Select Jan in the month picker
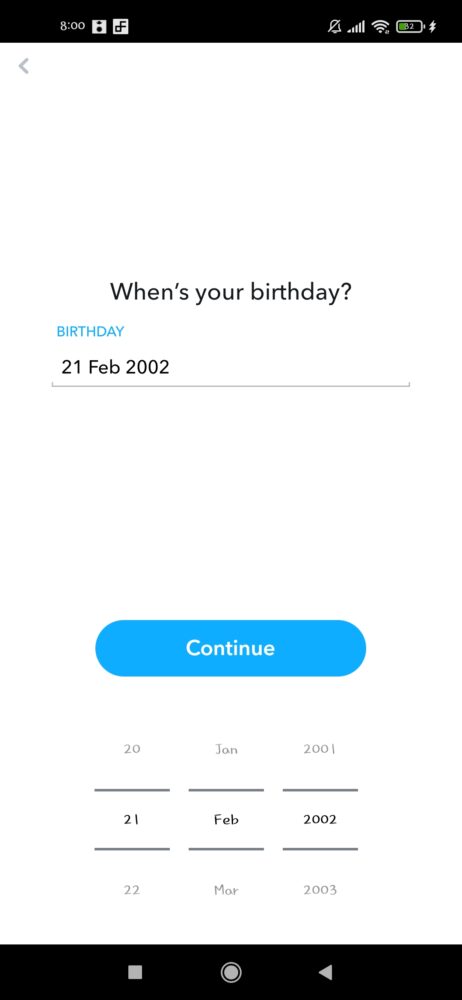The width and height of the screenshot is (462, 1000). tap(227, 749)
